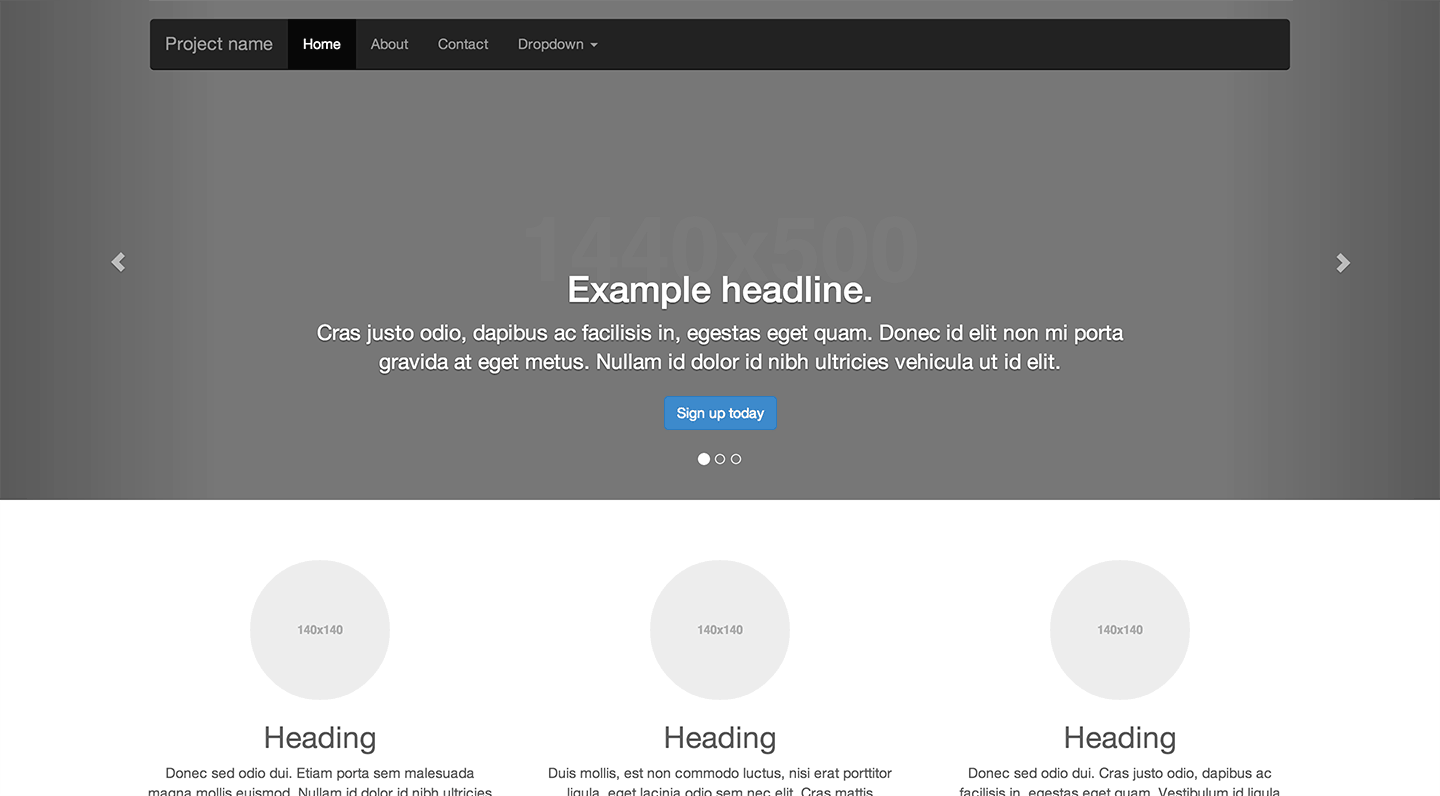
Task: Go to previous carousel slide arrow
Action: click(x=118, y=262)
